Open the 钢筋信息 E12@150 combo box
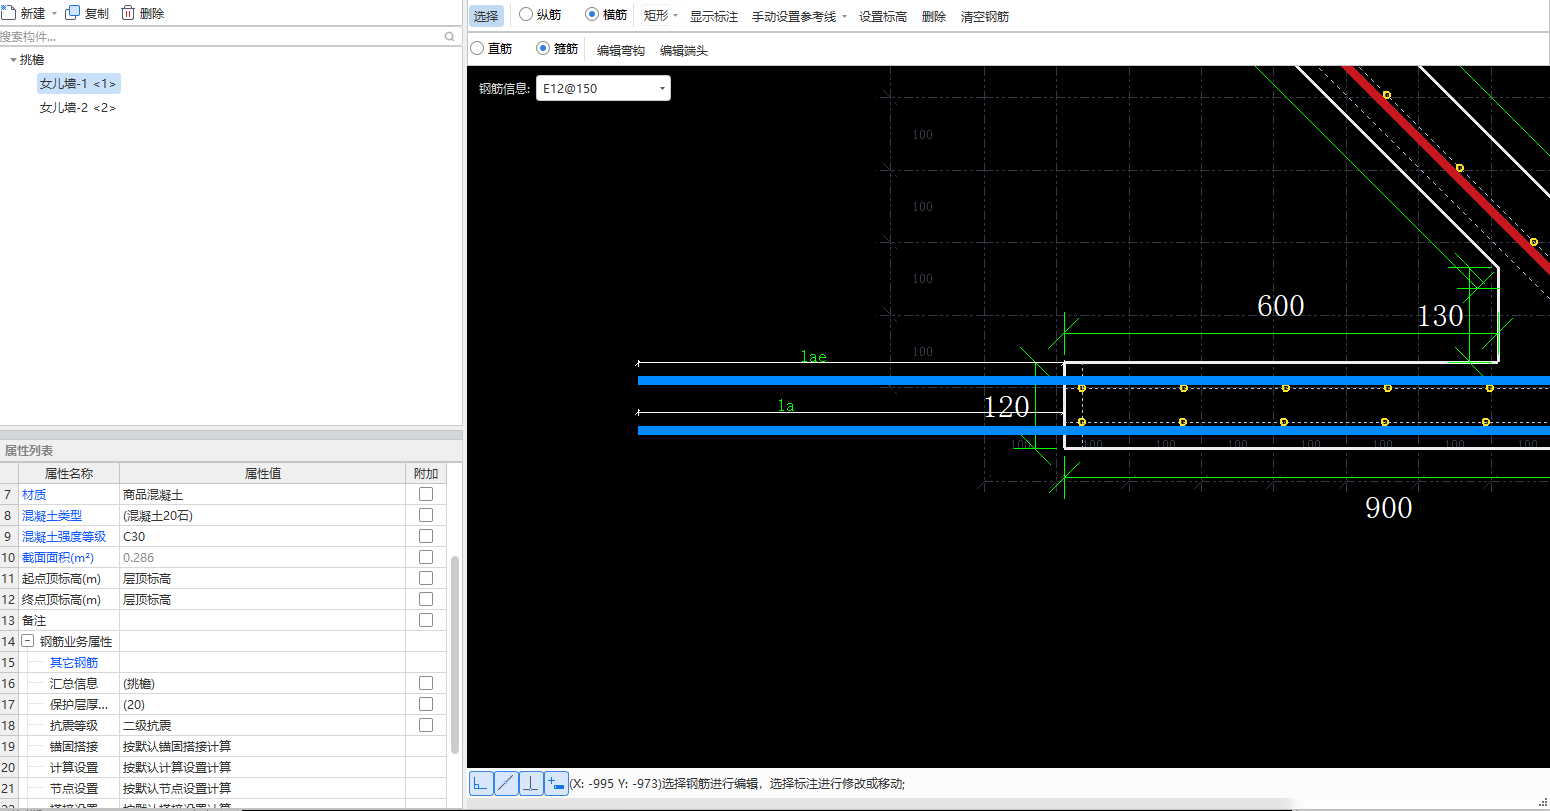Viewport: 1550px width, 811px height. pyautogui.click(x=603, y=88)
